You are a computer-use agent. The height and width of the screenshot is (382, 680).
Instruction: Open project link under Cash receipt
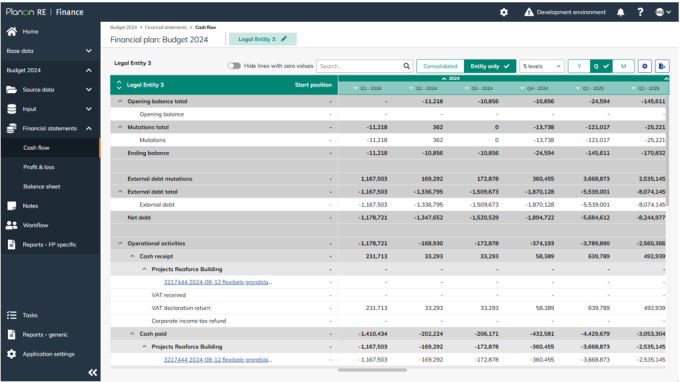(x=218, y=282)
